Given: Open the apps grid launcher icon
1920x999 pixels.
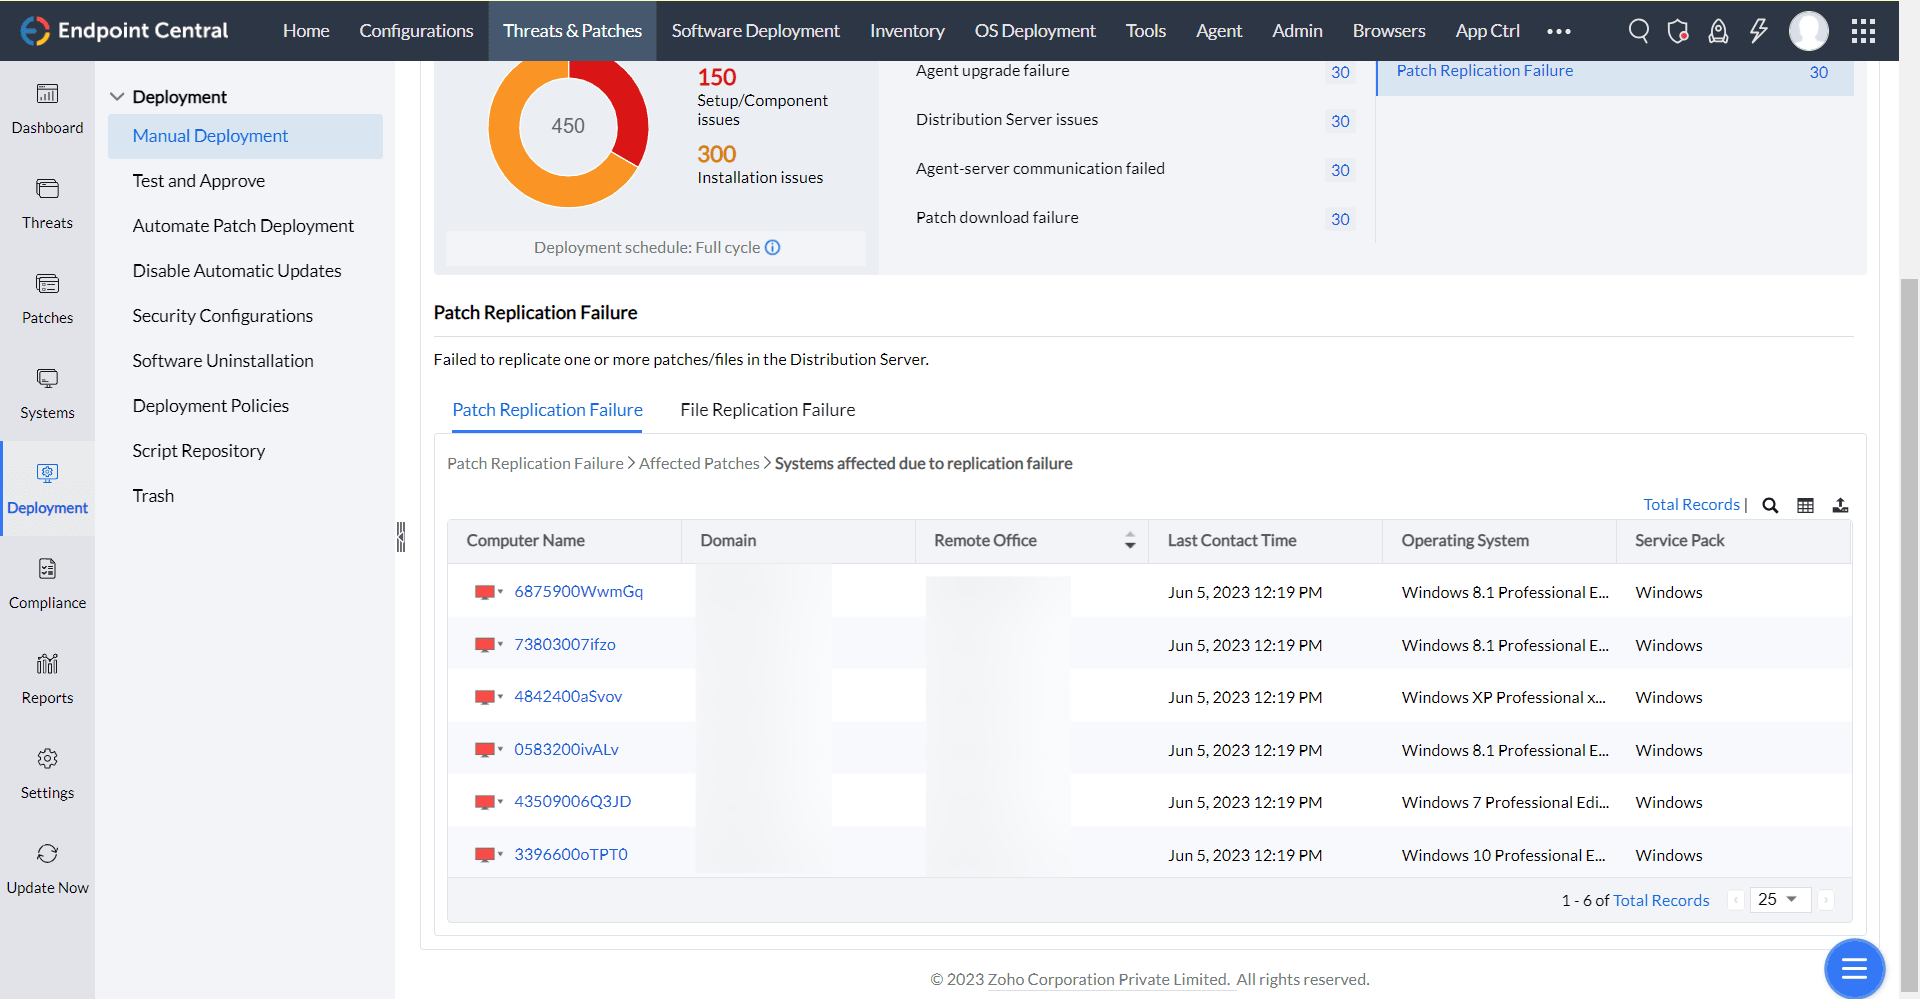Looking at the screenshot, I should pyautogui.click(x=1863, y=31).
